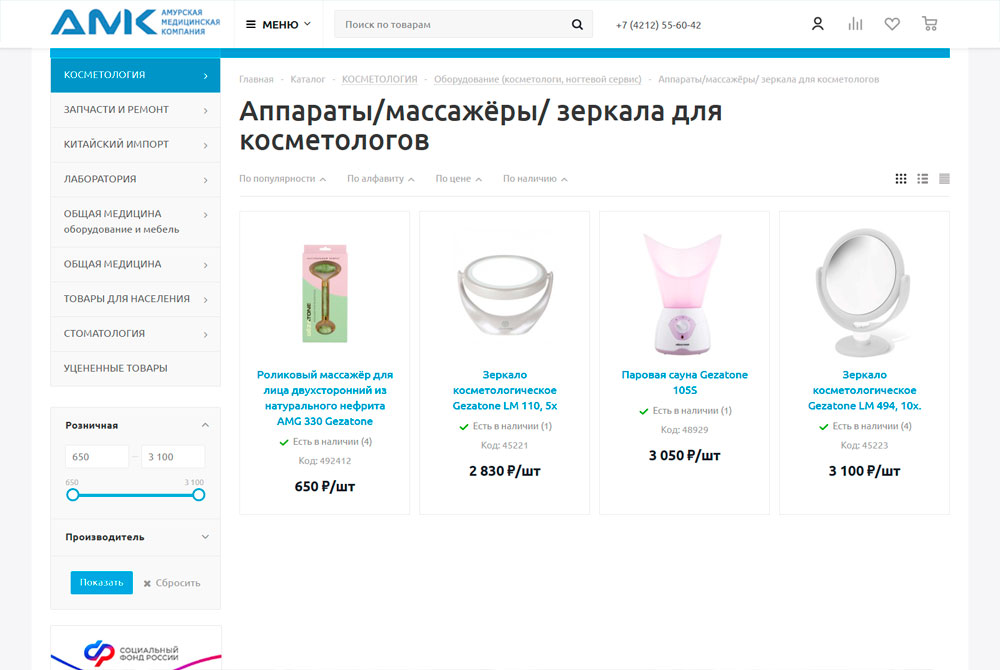Viewport: 1000px width, 670px height.
Task: Click product code Код: 45223
Action: tap(864, 446)
